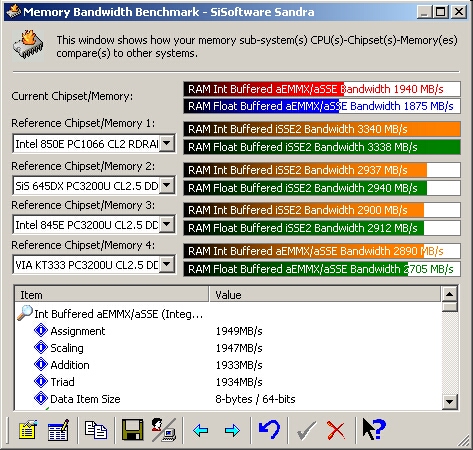The width and height of the screenshot is (473, 450).
Task: Click the Item column header
Action: [x=112, y=295]
